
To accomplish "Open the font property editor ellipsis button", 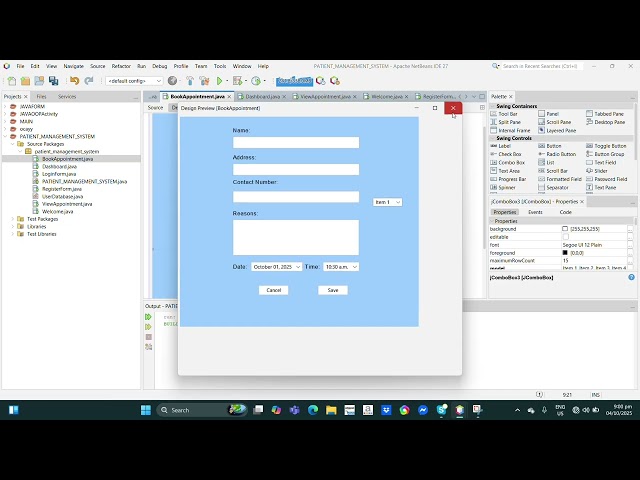I will pyautogui.click(x=631, y=245).
